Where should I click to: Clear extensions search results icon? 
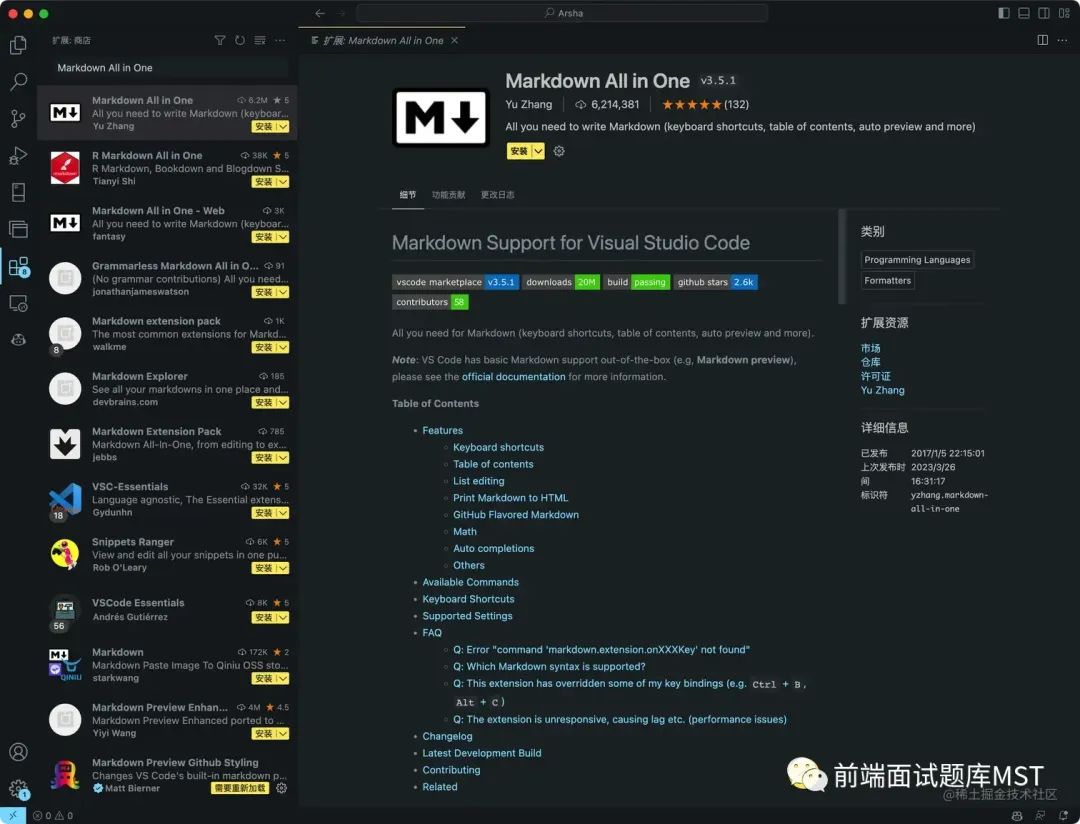(260, 41)
